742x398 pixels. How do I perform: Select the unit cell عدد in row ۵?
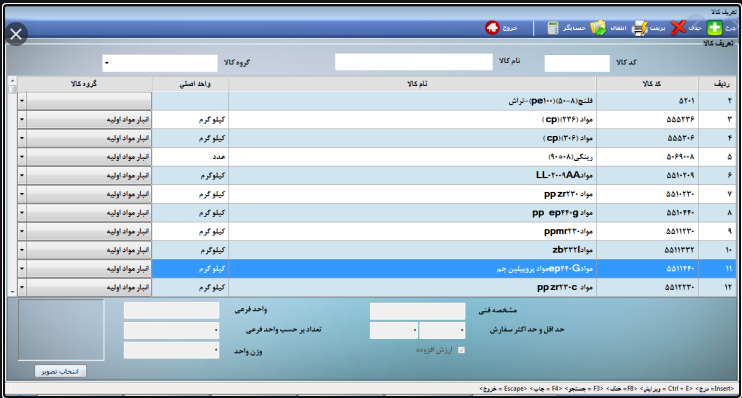point(190,157)
